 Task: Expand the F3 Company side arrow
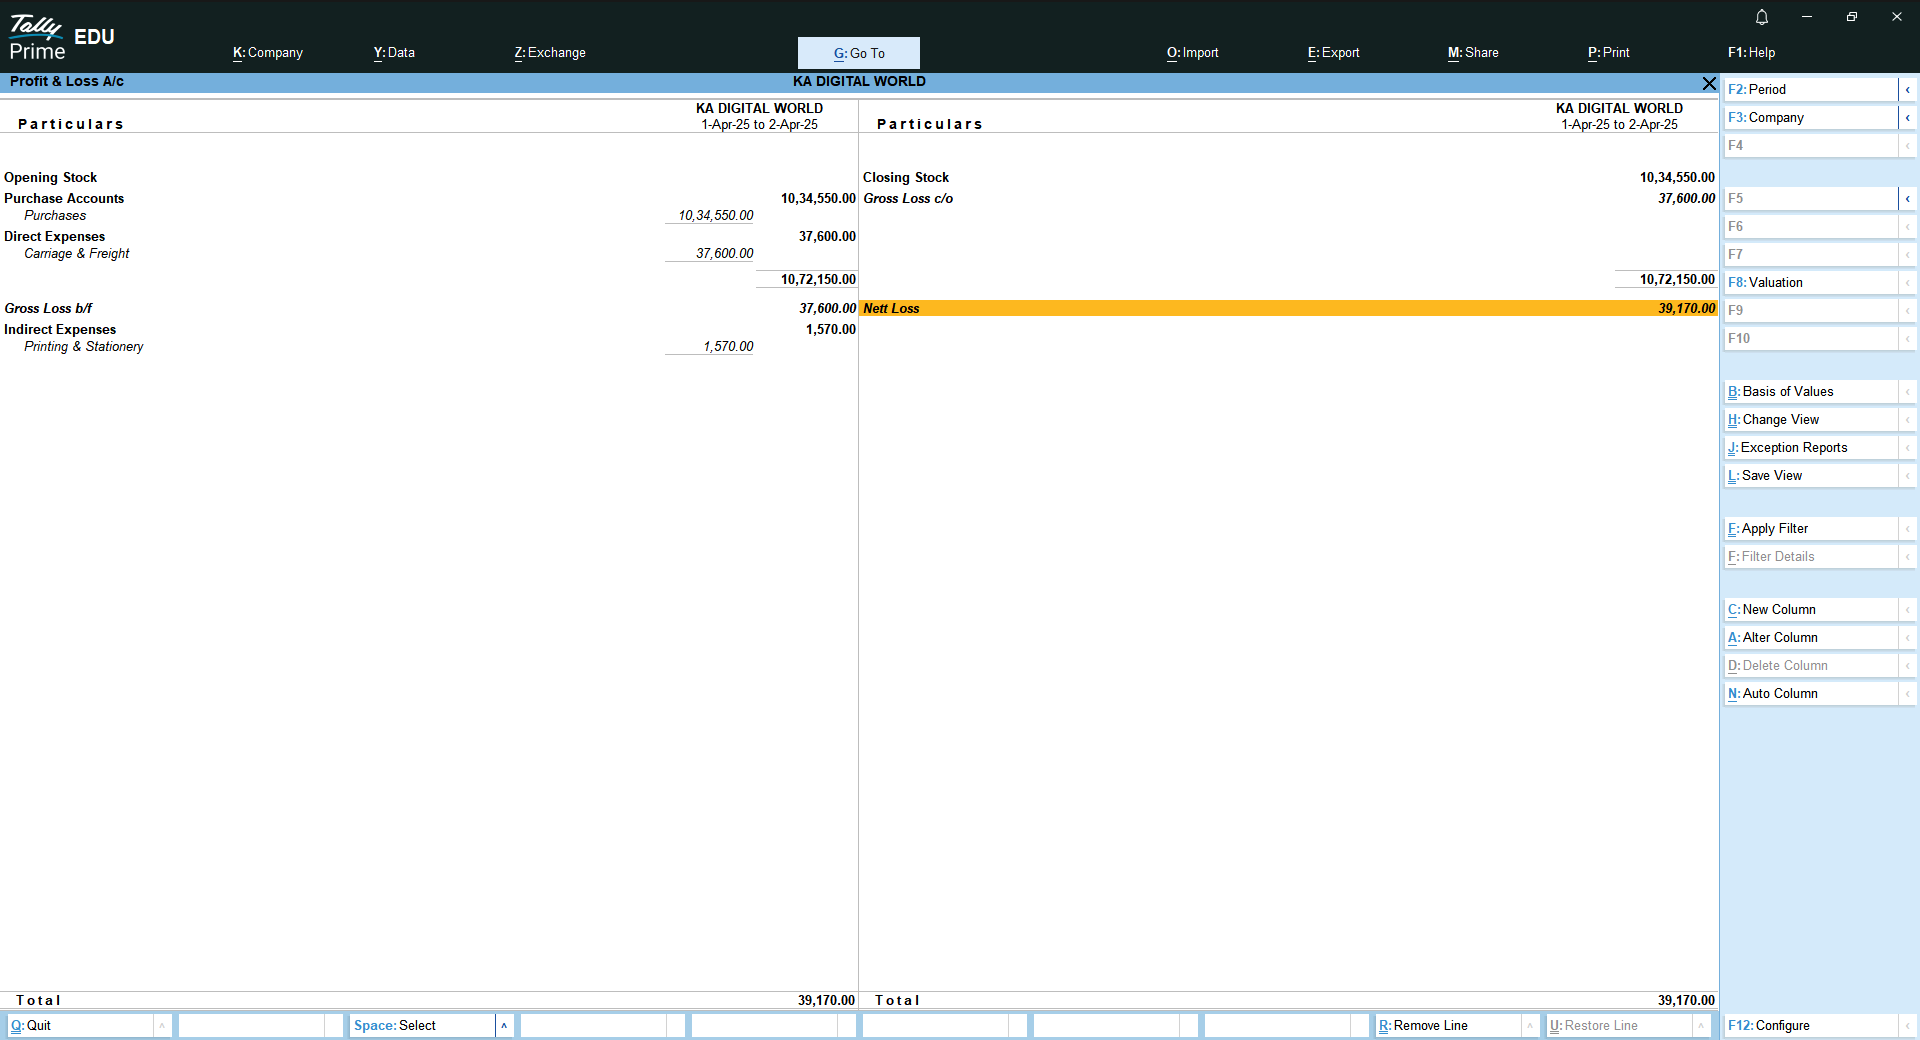tap(1907, 118)
